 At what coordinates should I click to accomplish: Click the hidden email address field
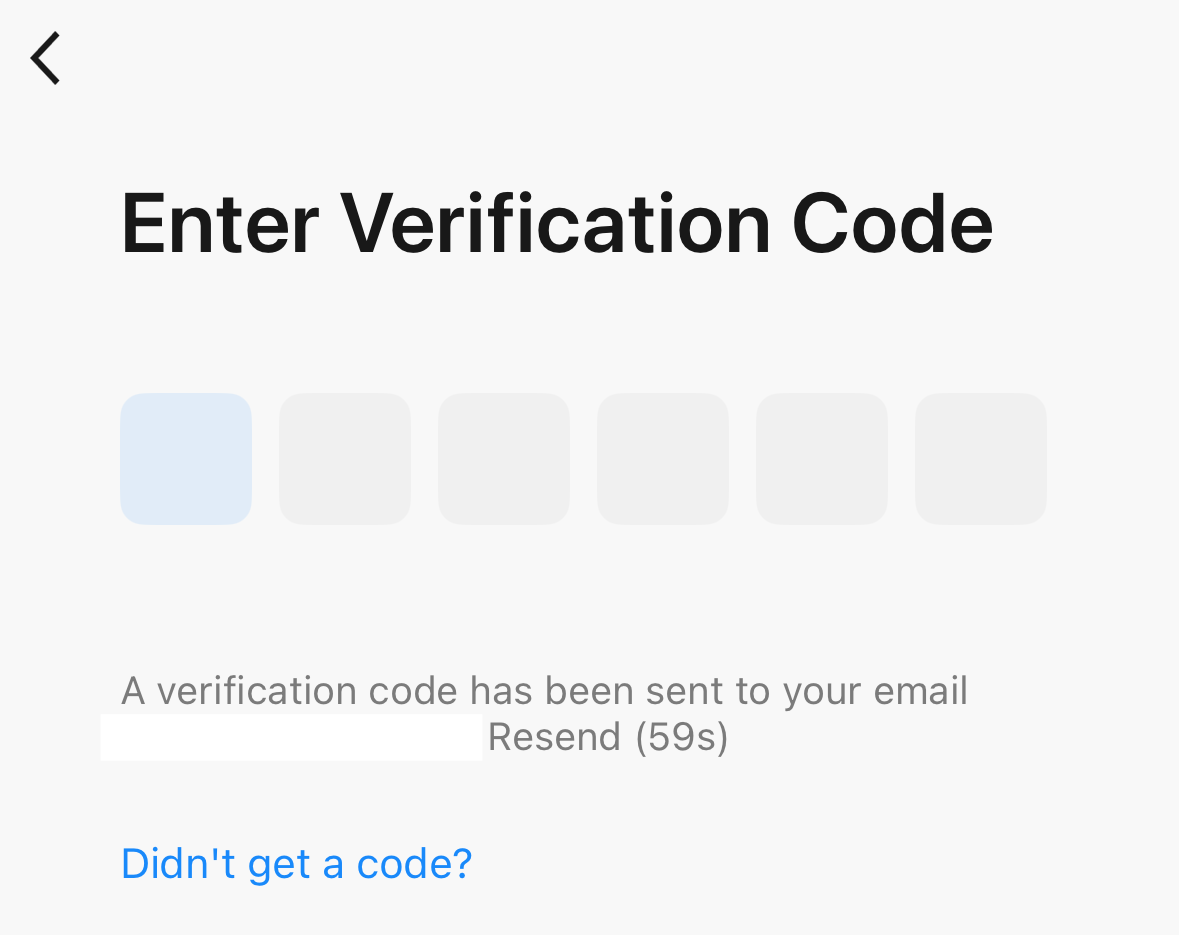click(x=291, y=738)
